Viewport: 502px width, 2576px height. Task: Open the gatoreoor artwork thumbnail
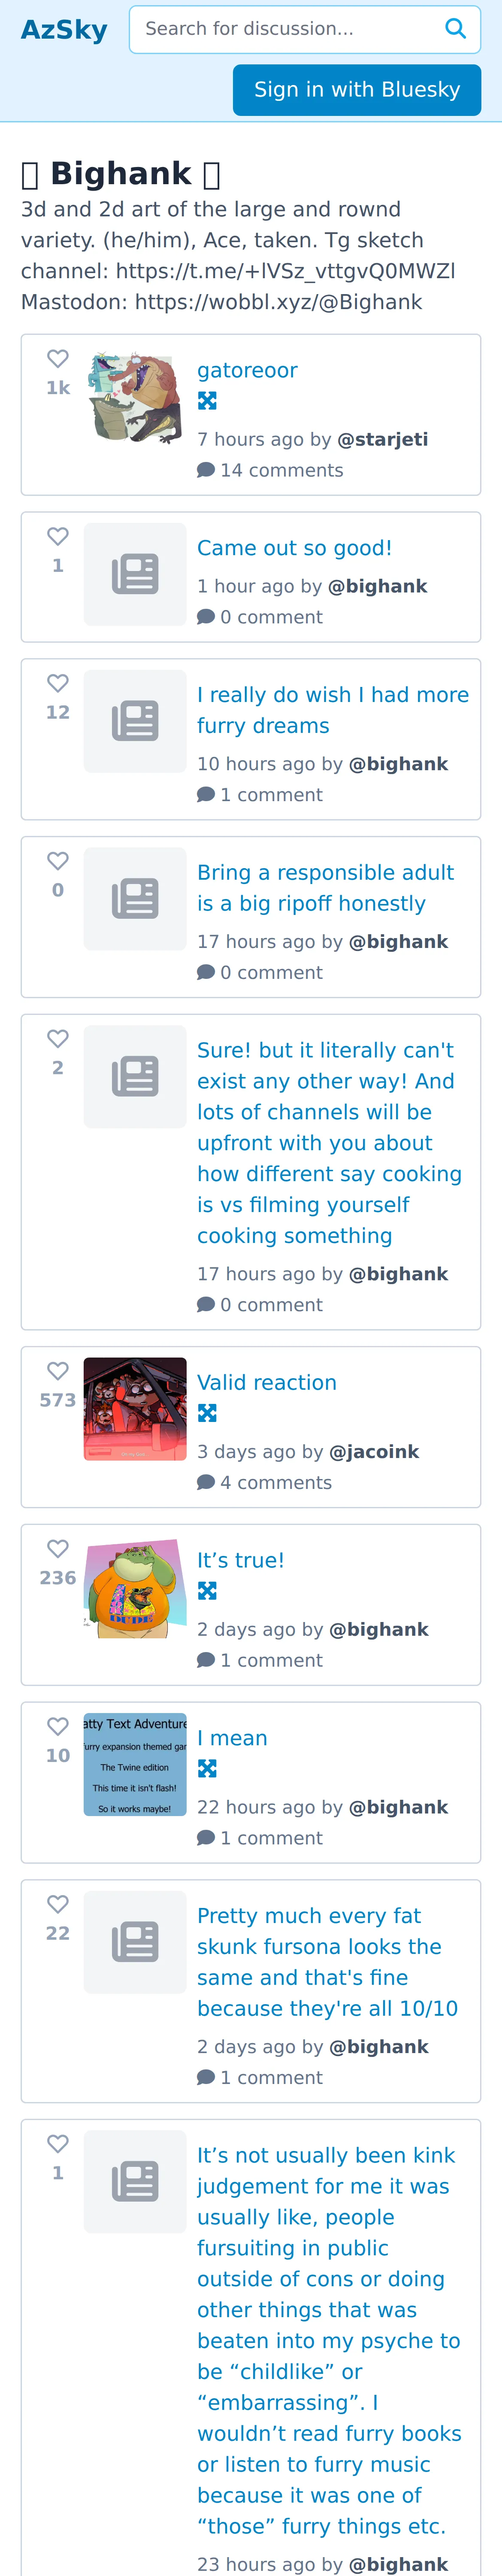tap(135, 397)
